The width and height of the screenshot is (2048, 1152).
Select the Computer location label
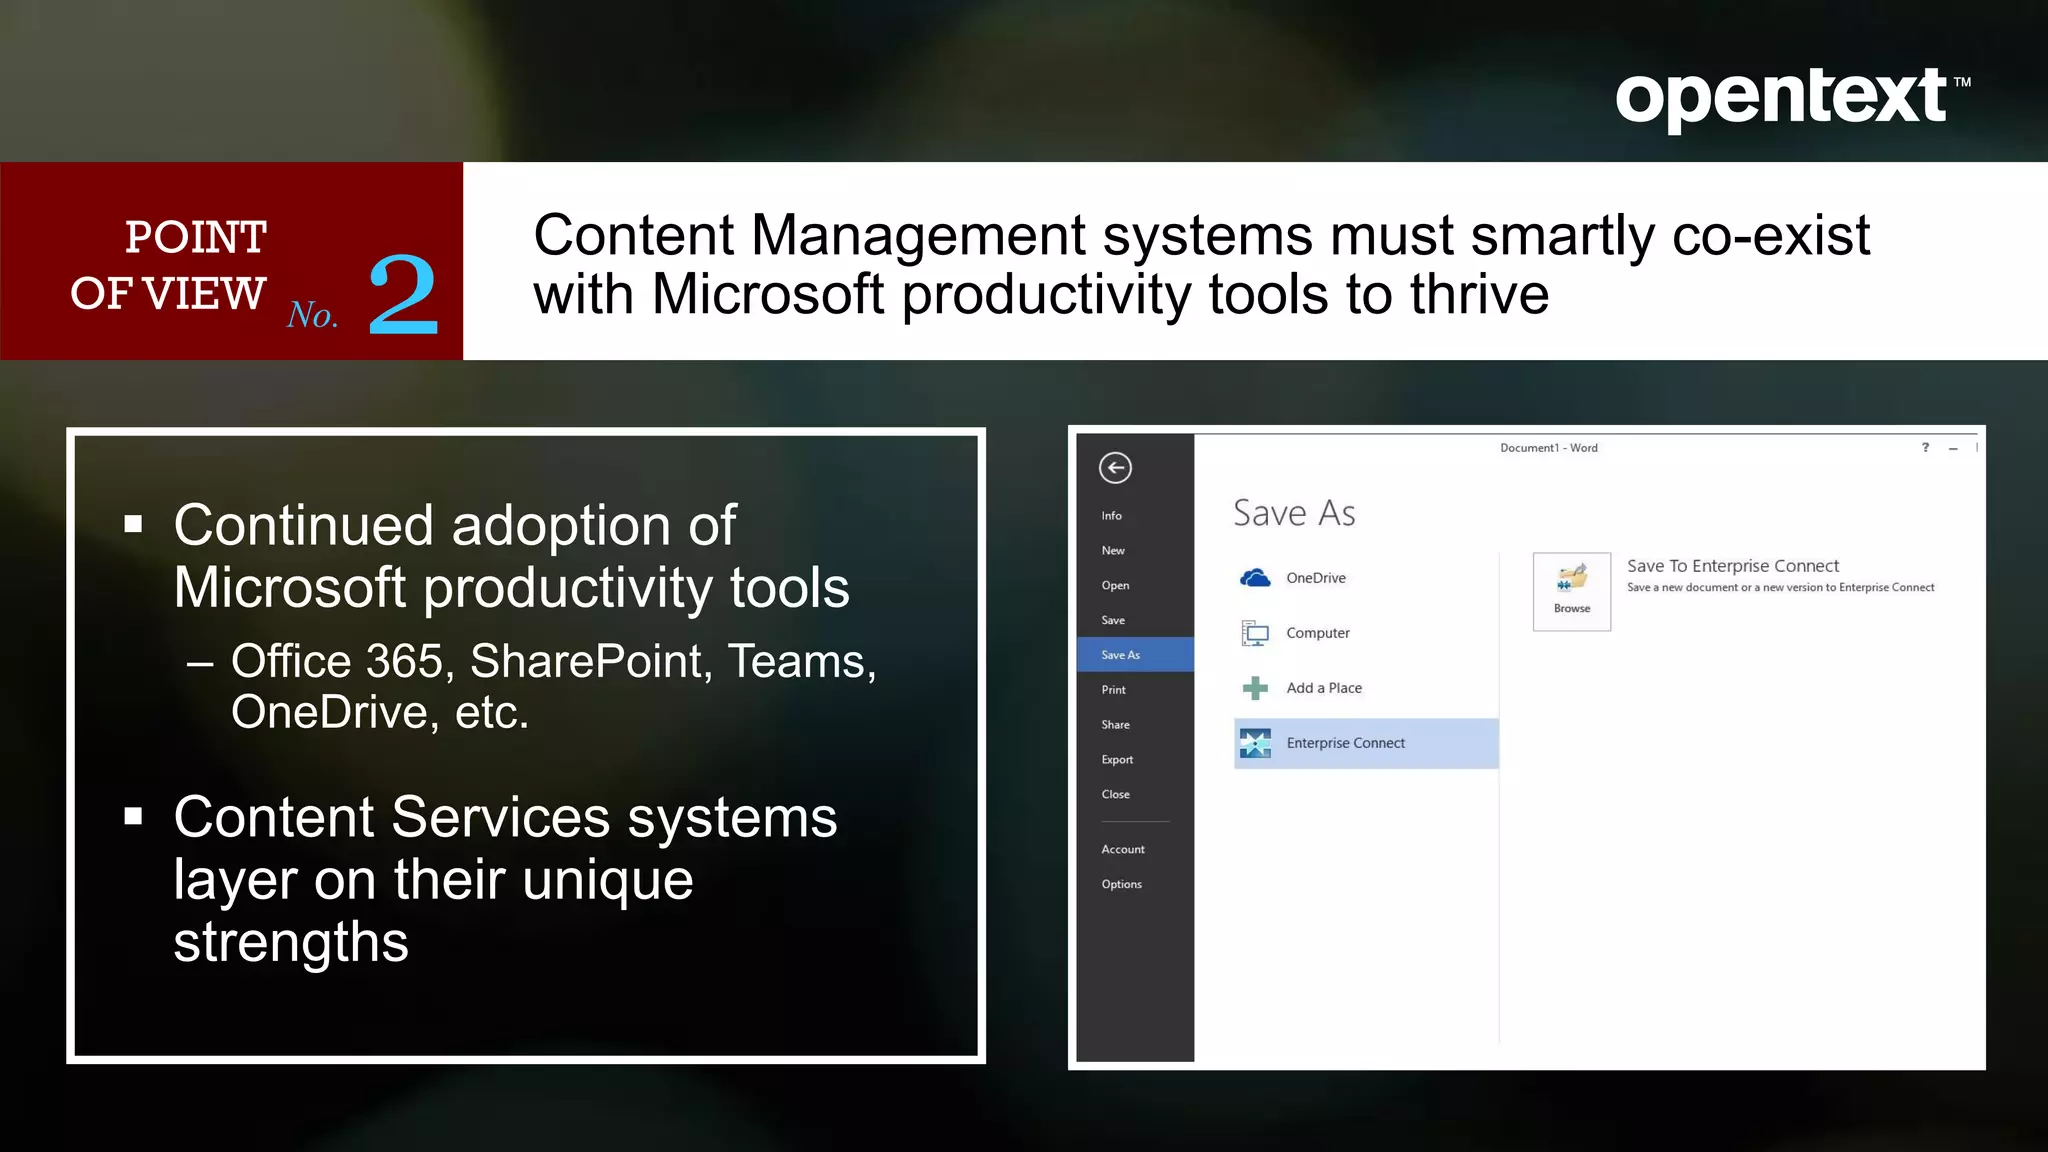[x=1318, y=633]
